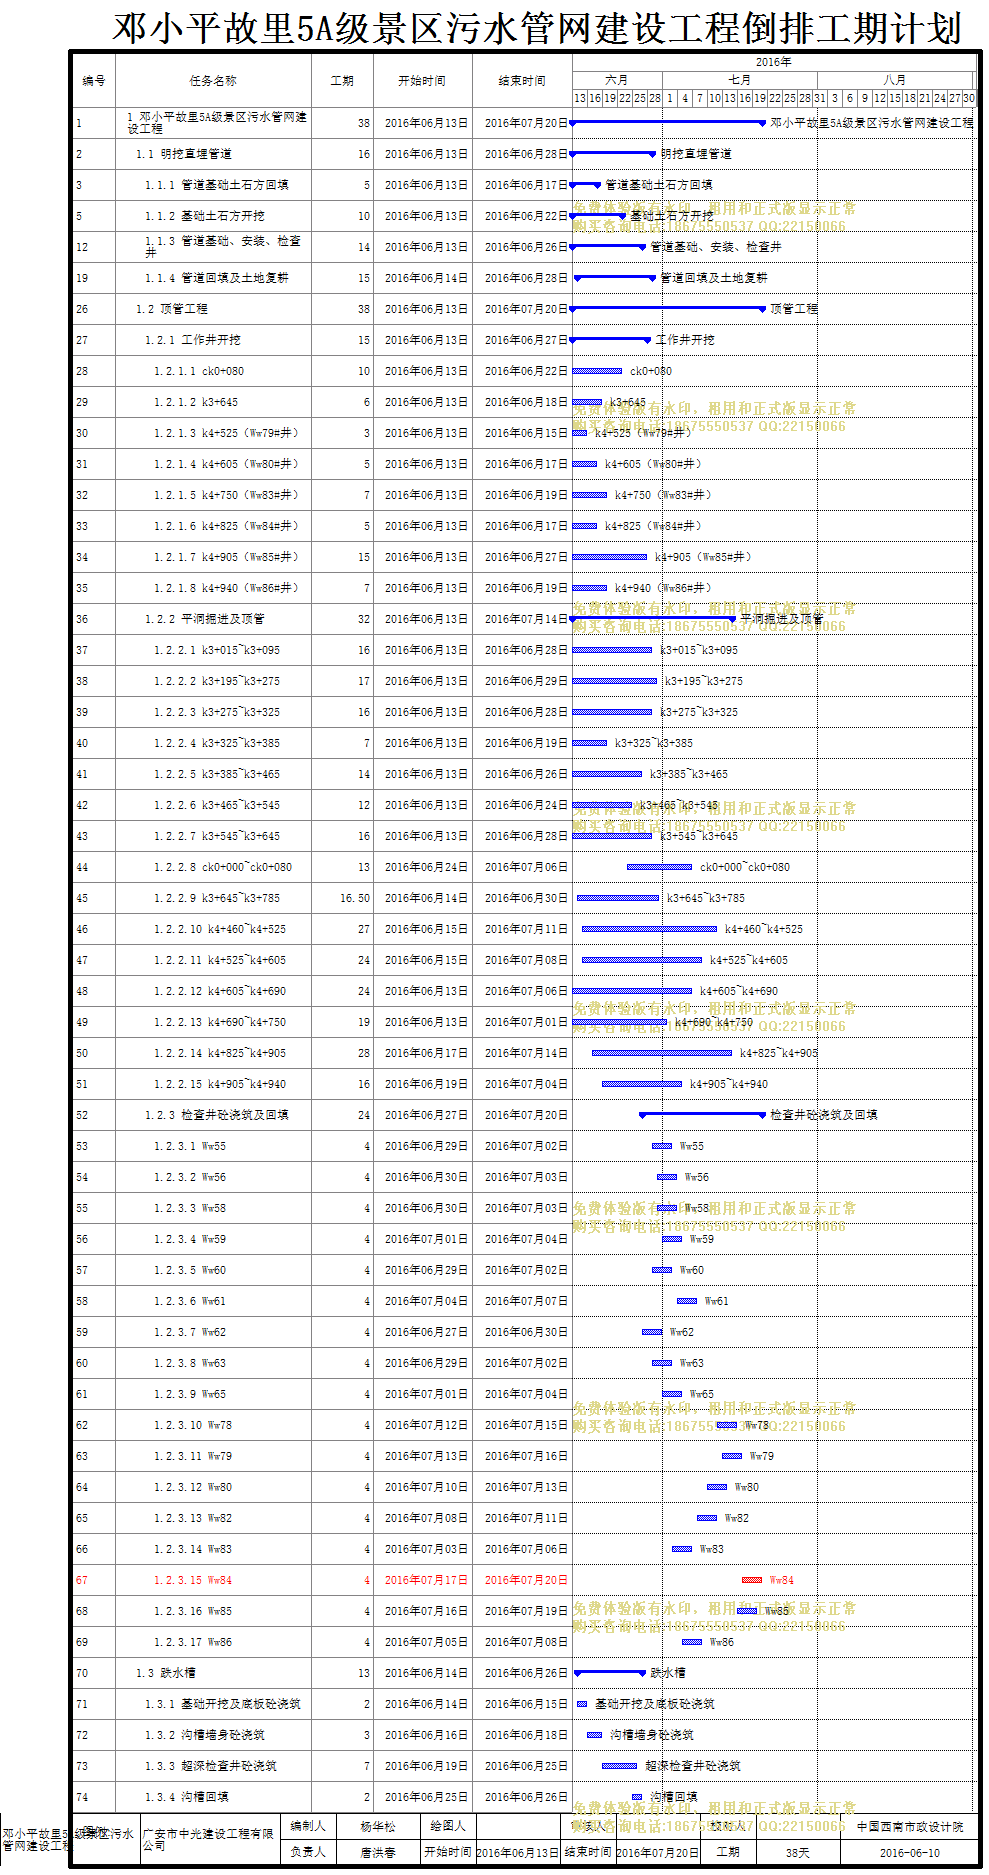Click task name 1.2.3.1 Ww55
This screenshot has width=989, height=1875.
pyautogui.click(x=190, y=1146)
